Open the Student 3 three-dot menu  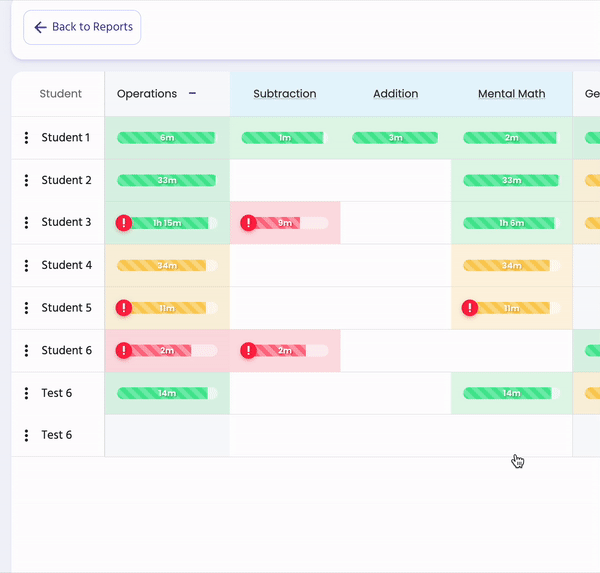coord(26,222)
